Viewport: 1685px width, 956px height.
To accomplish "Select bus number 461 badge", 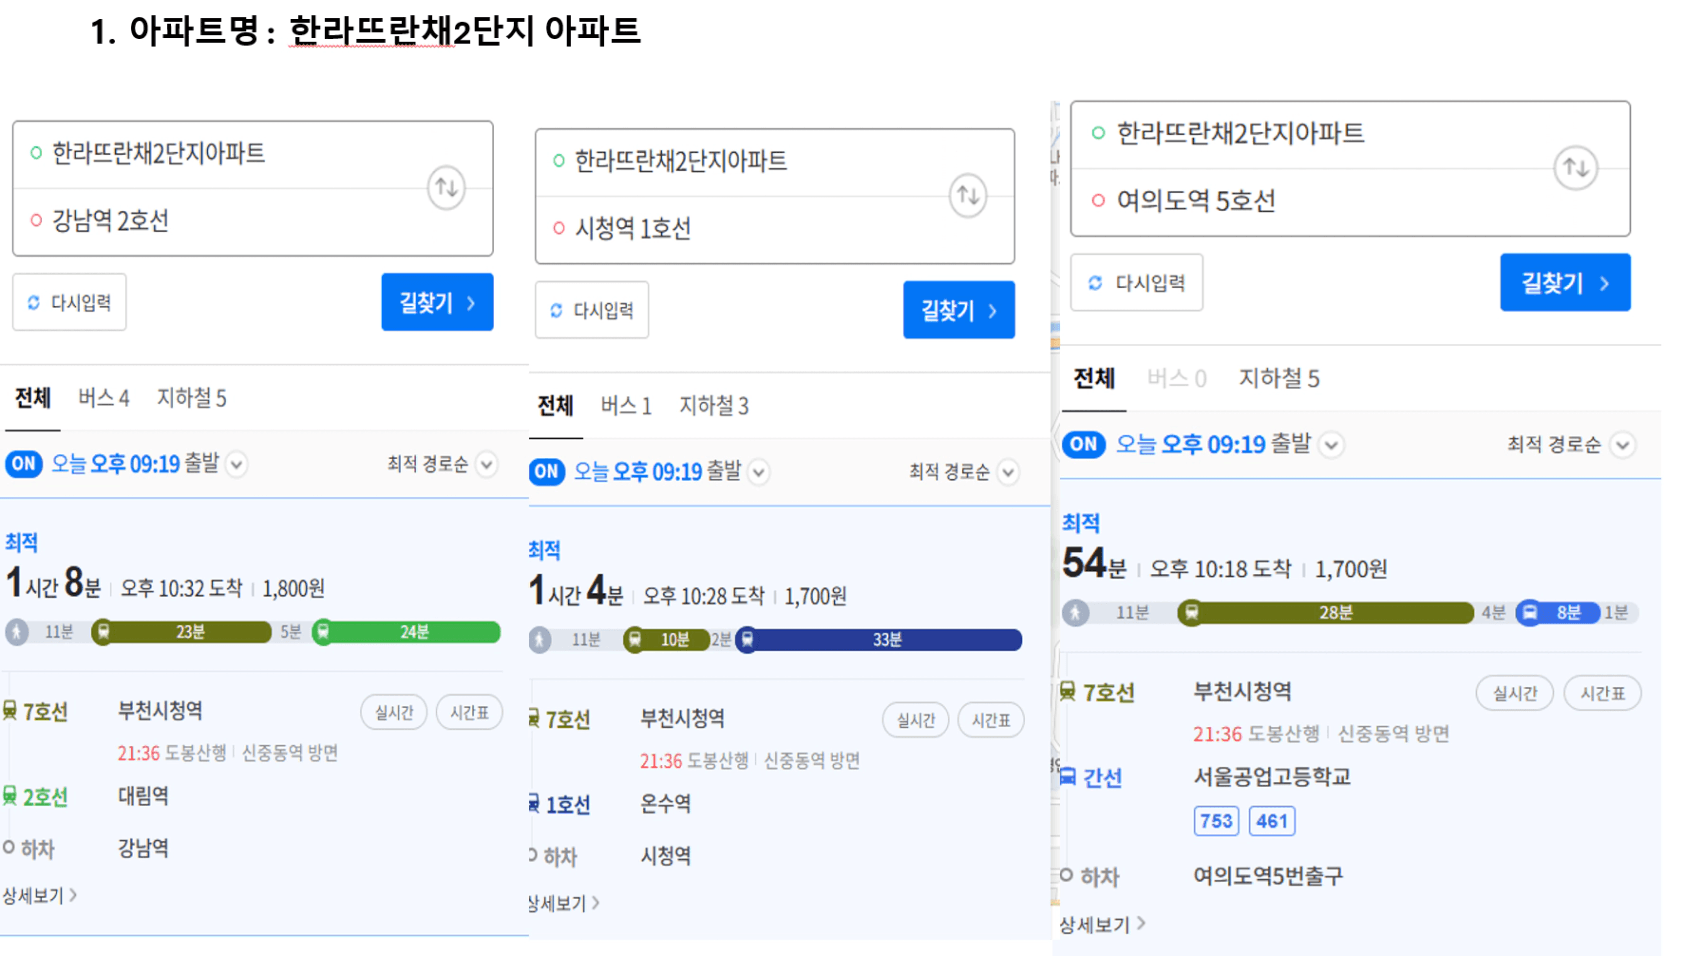I will pyautogui.click(x=1272, y=821).
